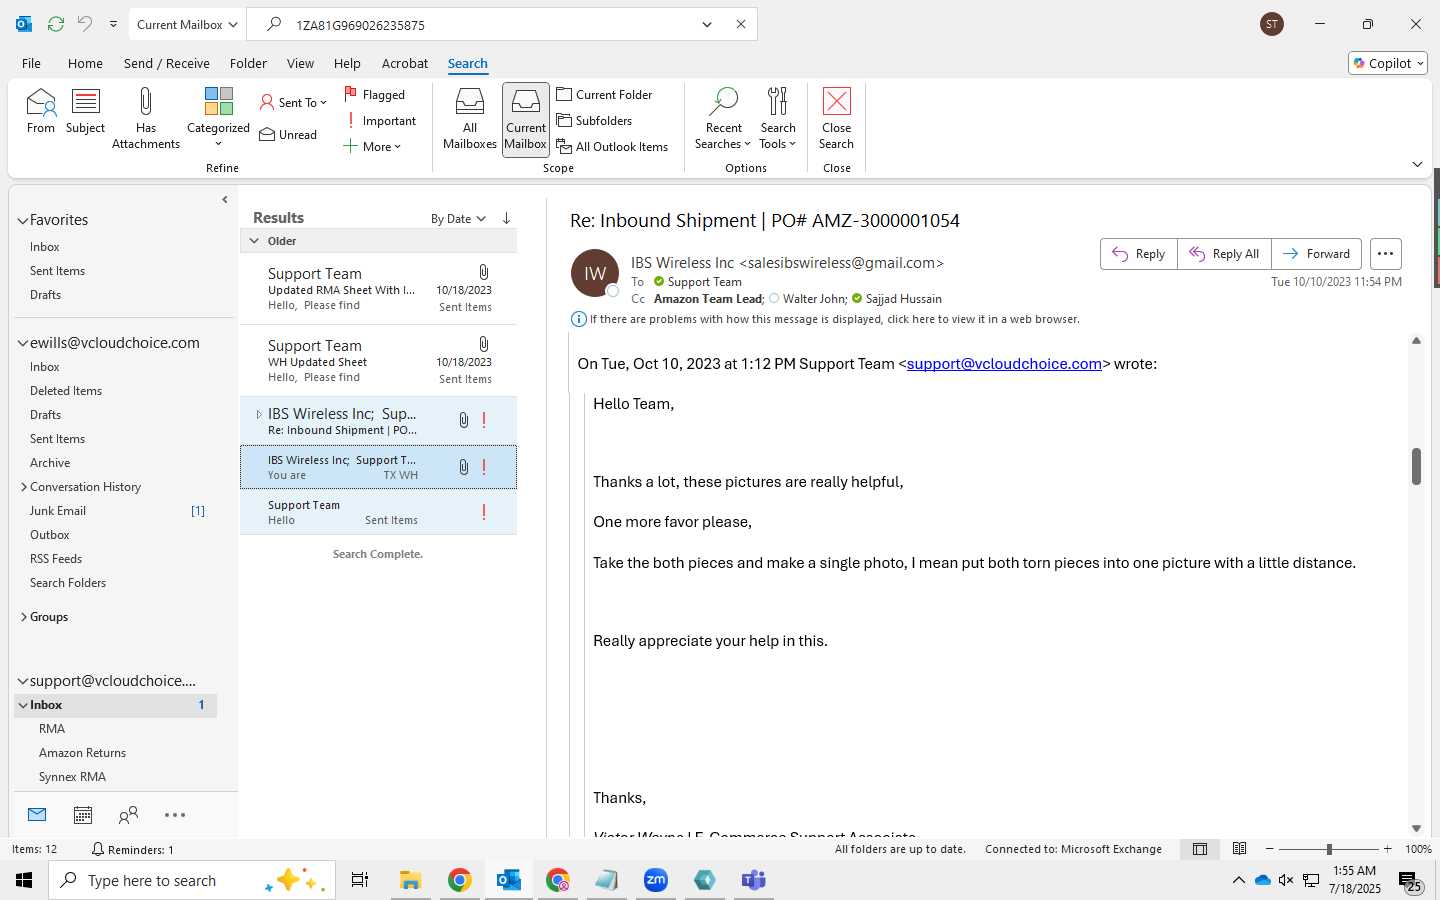This screenshot has width=1440, height=900.
Task: Click the Undo icon in quick access
Action: coord(85,24)
